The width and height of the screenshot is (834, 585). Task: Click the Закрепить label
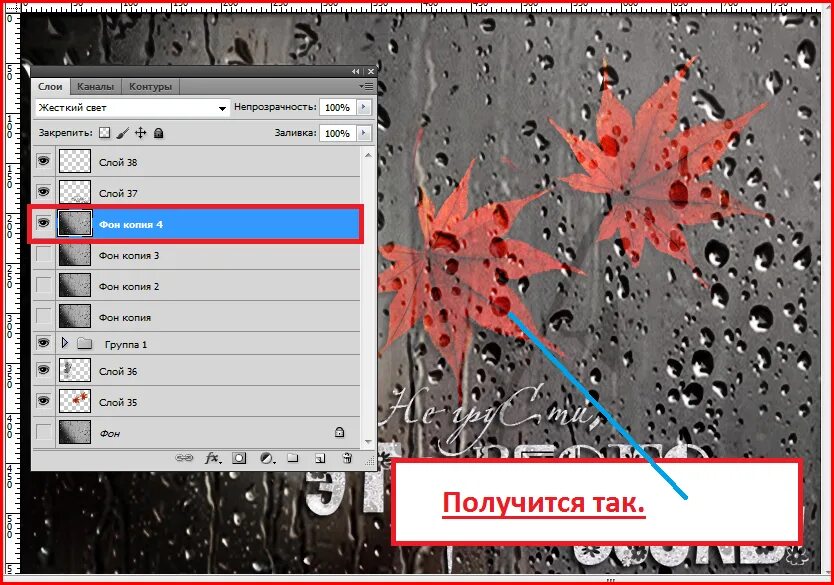[65, 133]
